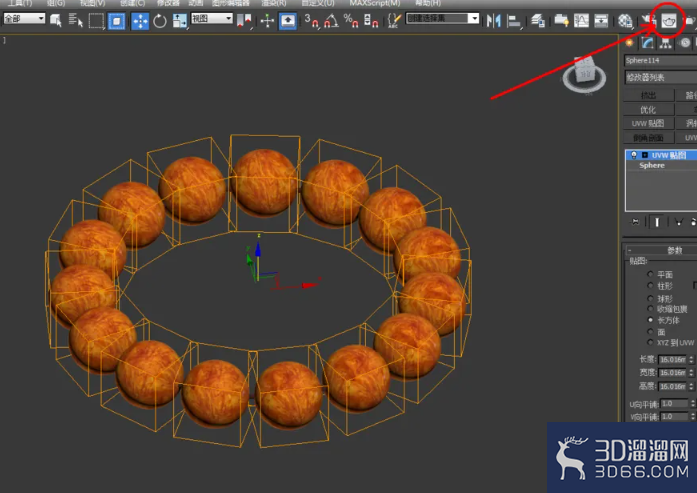Activate the Select and Rotate tool
Viewport: 697px width, 493px height.
[160, 21]
